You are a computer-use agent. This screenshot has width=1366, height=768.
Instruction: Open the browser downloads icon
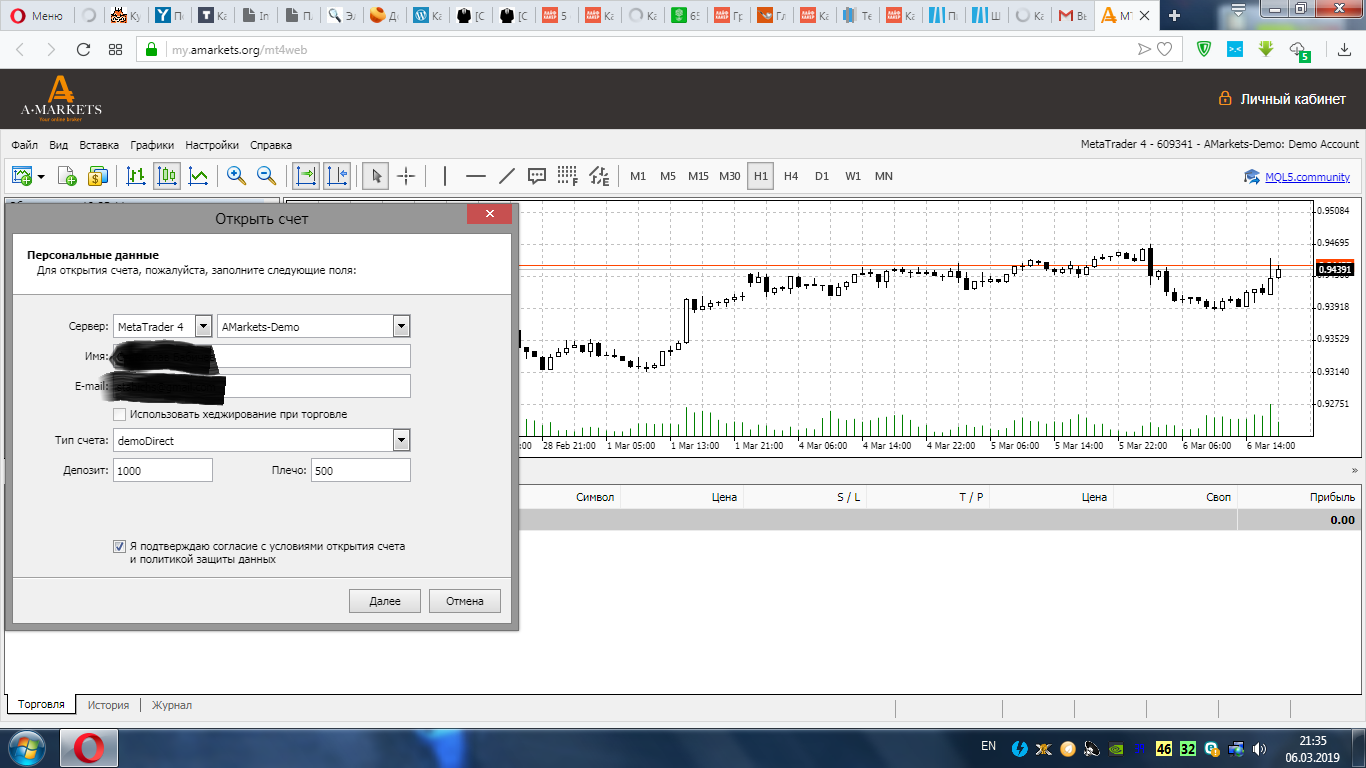pyautogui.click(x=1344, y=49)
